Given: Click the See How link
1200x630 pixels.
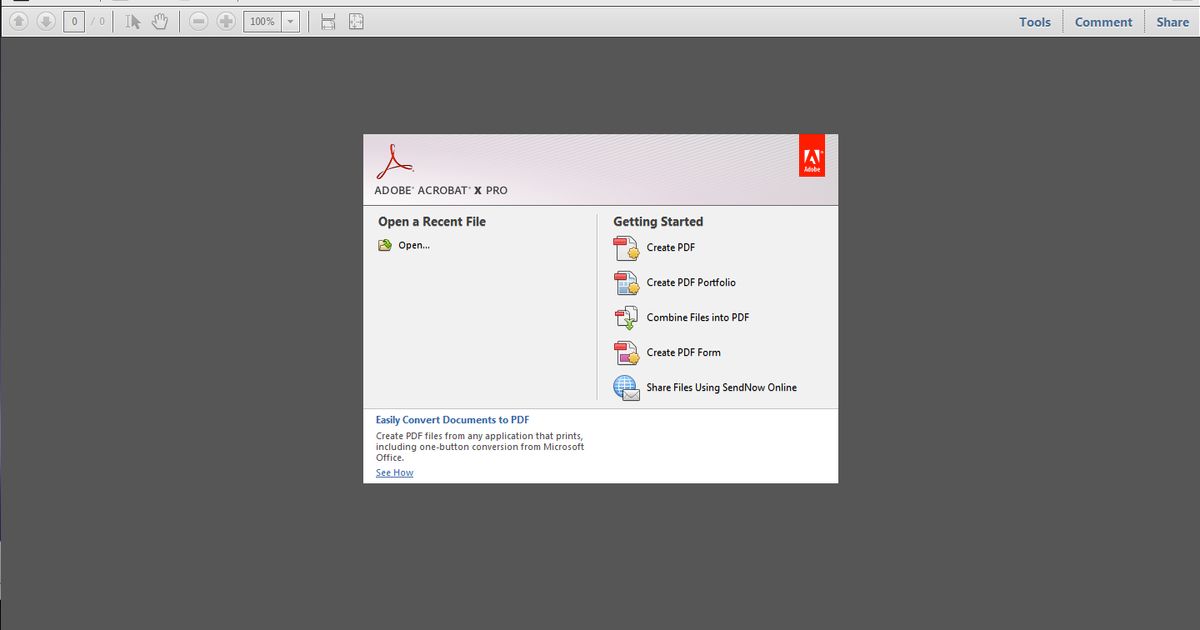Looking at the screenshot, I should click(x=394, y=473).
